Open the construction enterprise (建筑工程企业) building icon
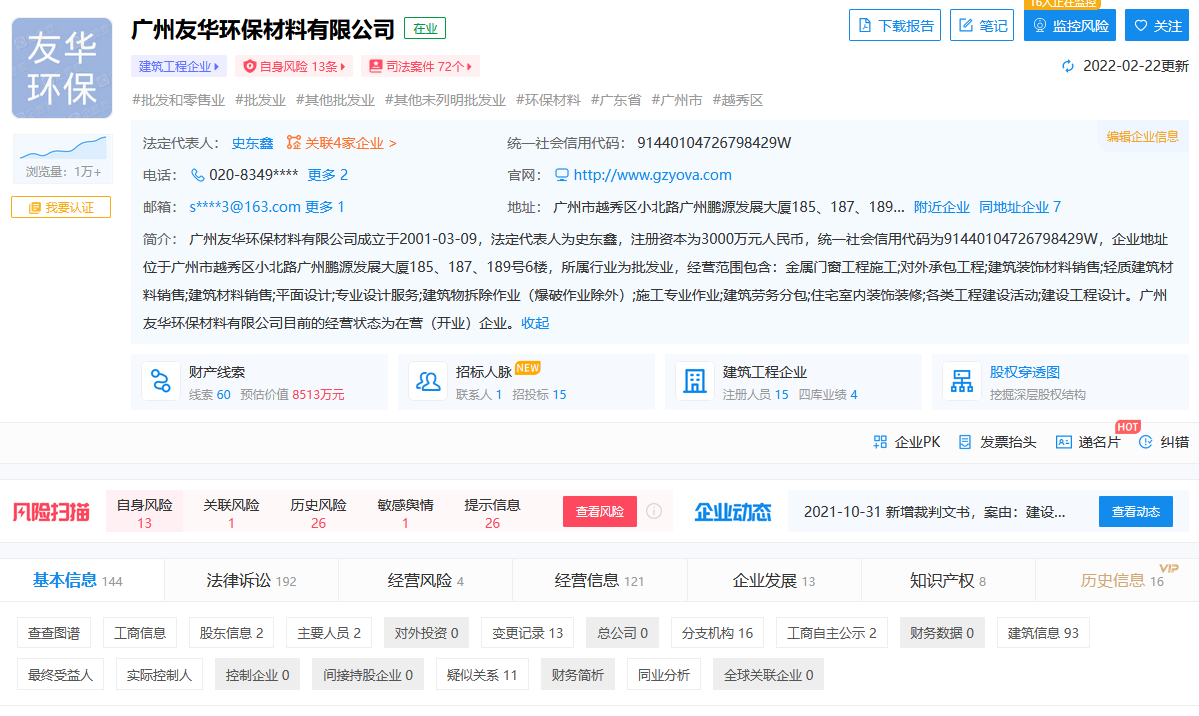Viewport: 1199px width, 716px height. coord(694,381)
